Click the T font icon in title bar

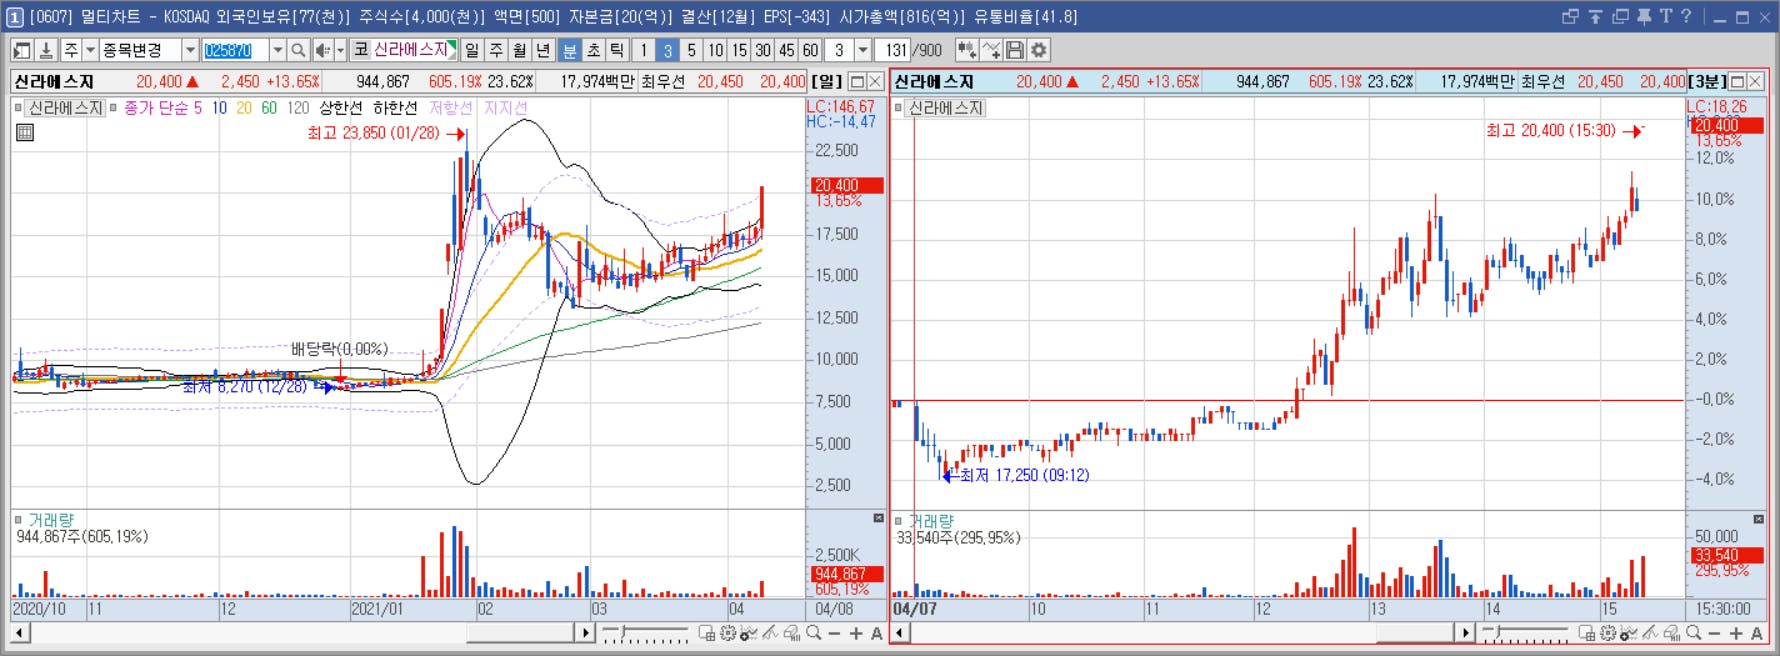(1665, 17)
